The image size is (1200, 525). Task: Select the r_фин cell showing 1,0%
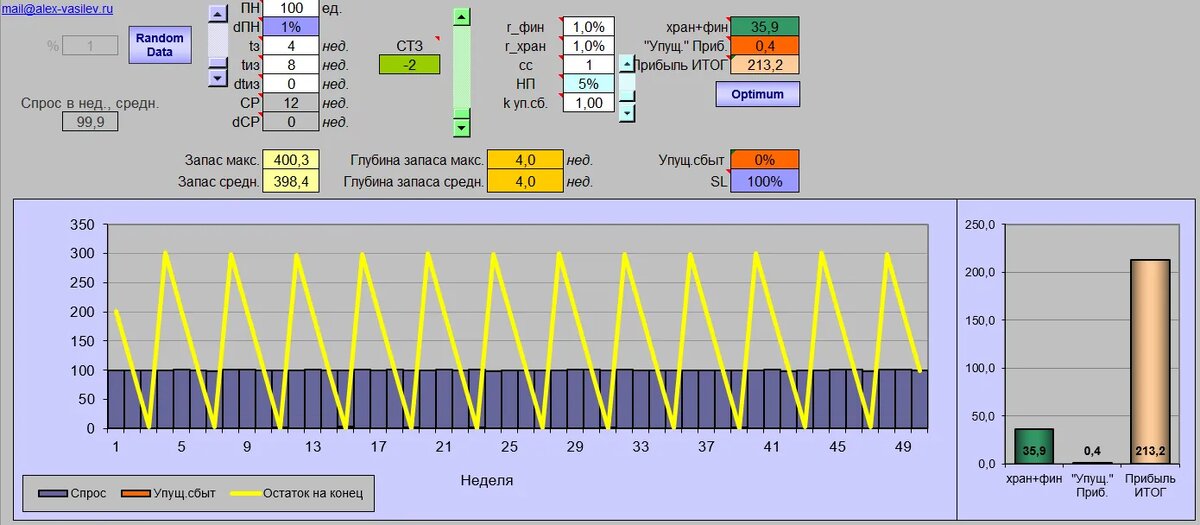point(589,26)
